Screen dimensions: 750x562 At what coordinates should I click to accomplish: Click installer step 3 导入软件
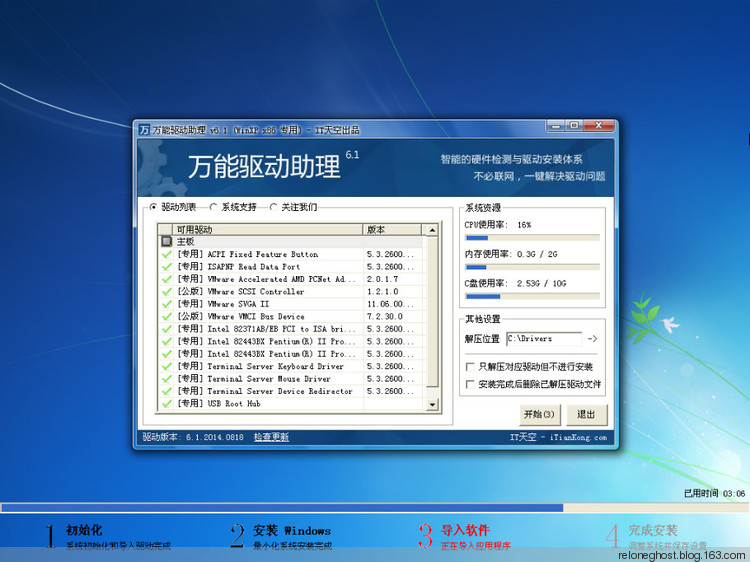coord(464,536)
